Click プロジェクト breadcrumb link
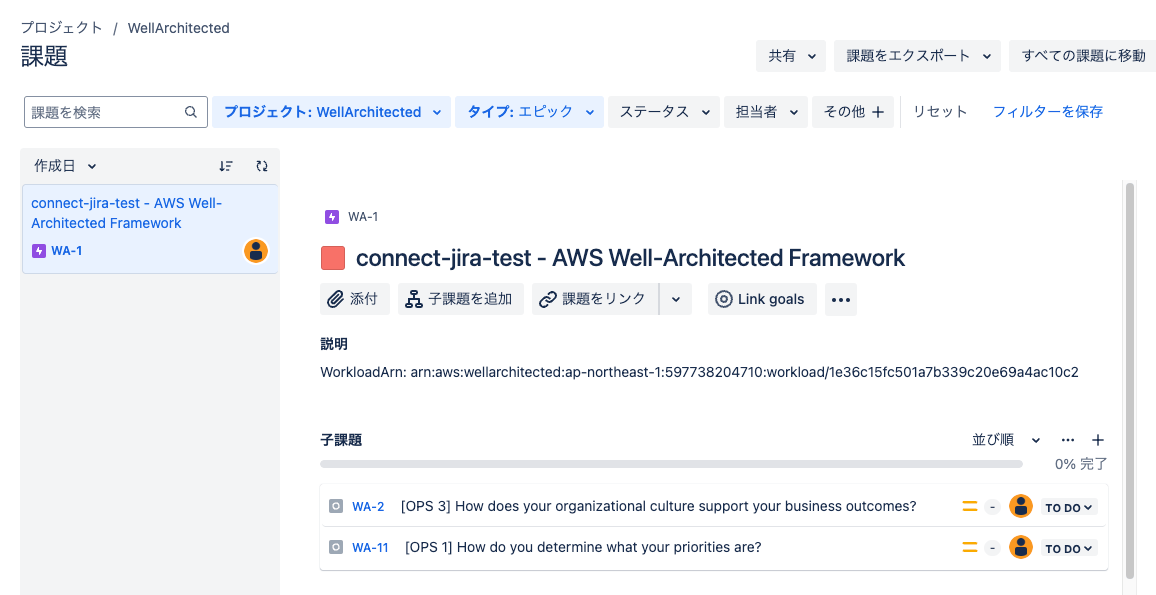Screen dimensions: 1156x595 click(61, 28)
